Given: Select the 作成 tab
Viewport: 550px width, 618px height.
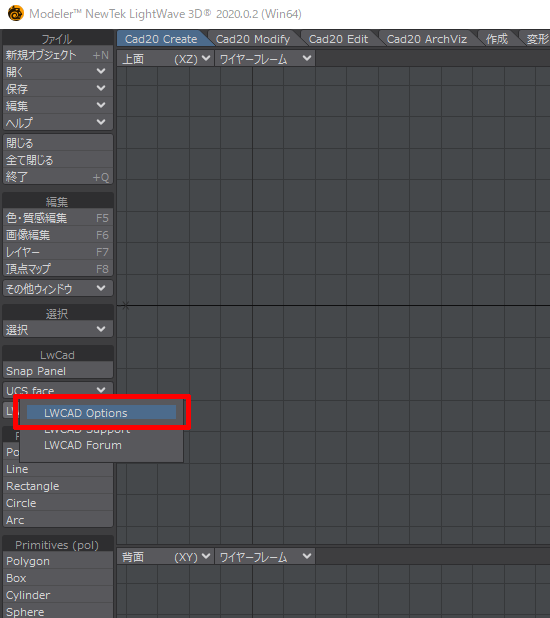Looking at the screenshot, I should (x=497, y=39).
